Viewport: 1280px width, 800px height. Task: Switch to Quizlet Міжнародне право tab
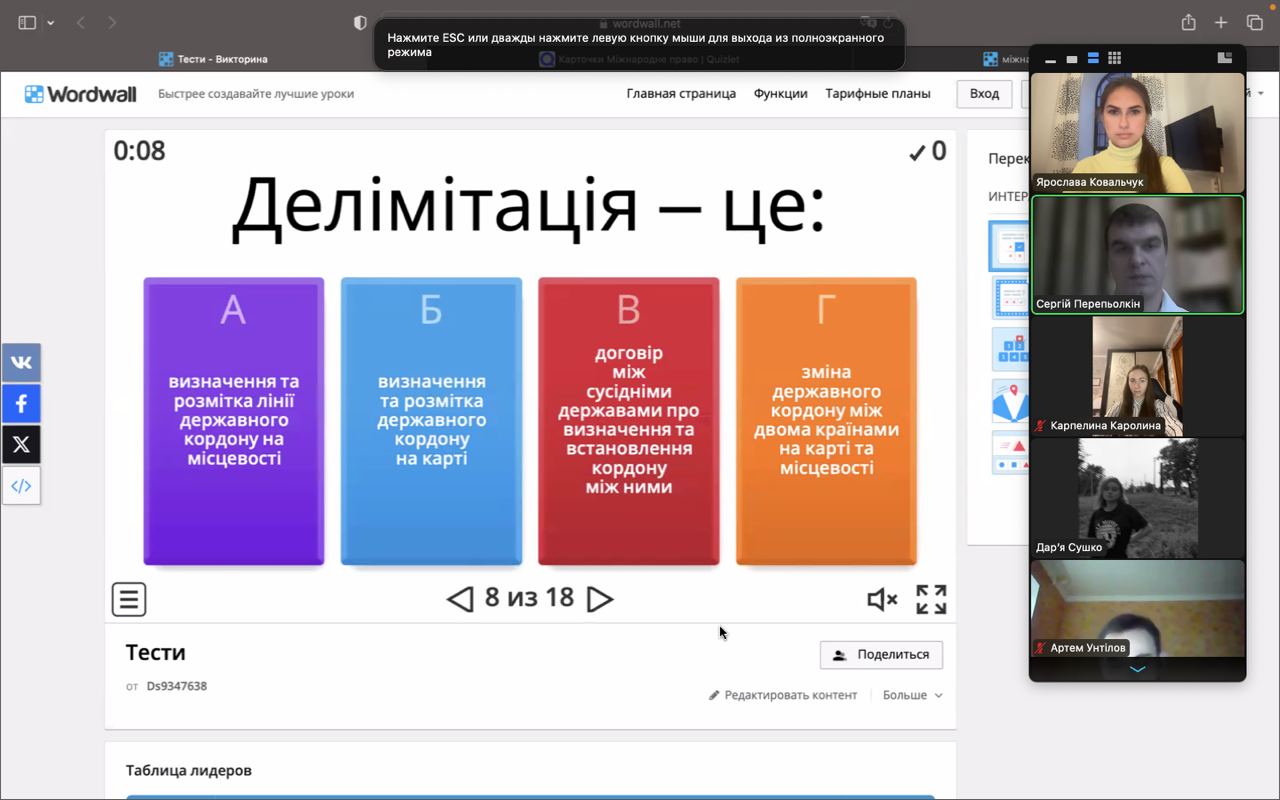point(640,59)
